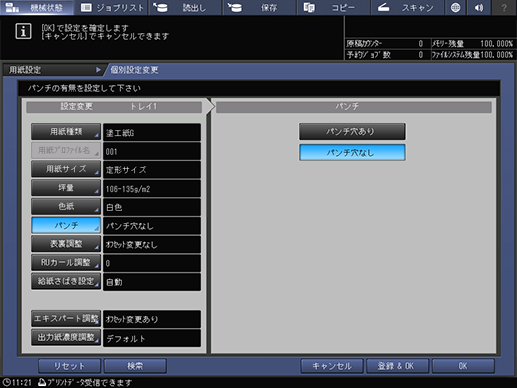Screen dimensions: 517x388
Task: Open 色紙 colored paper setting
Action: click(66, 206)
